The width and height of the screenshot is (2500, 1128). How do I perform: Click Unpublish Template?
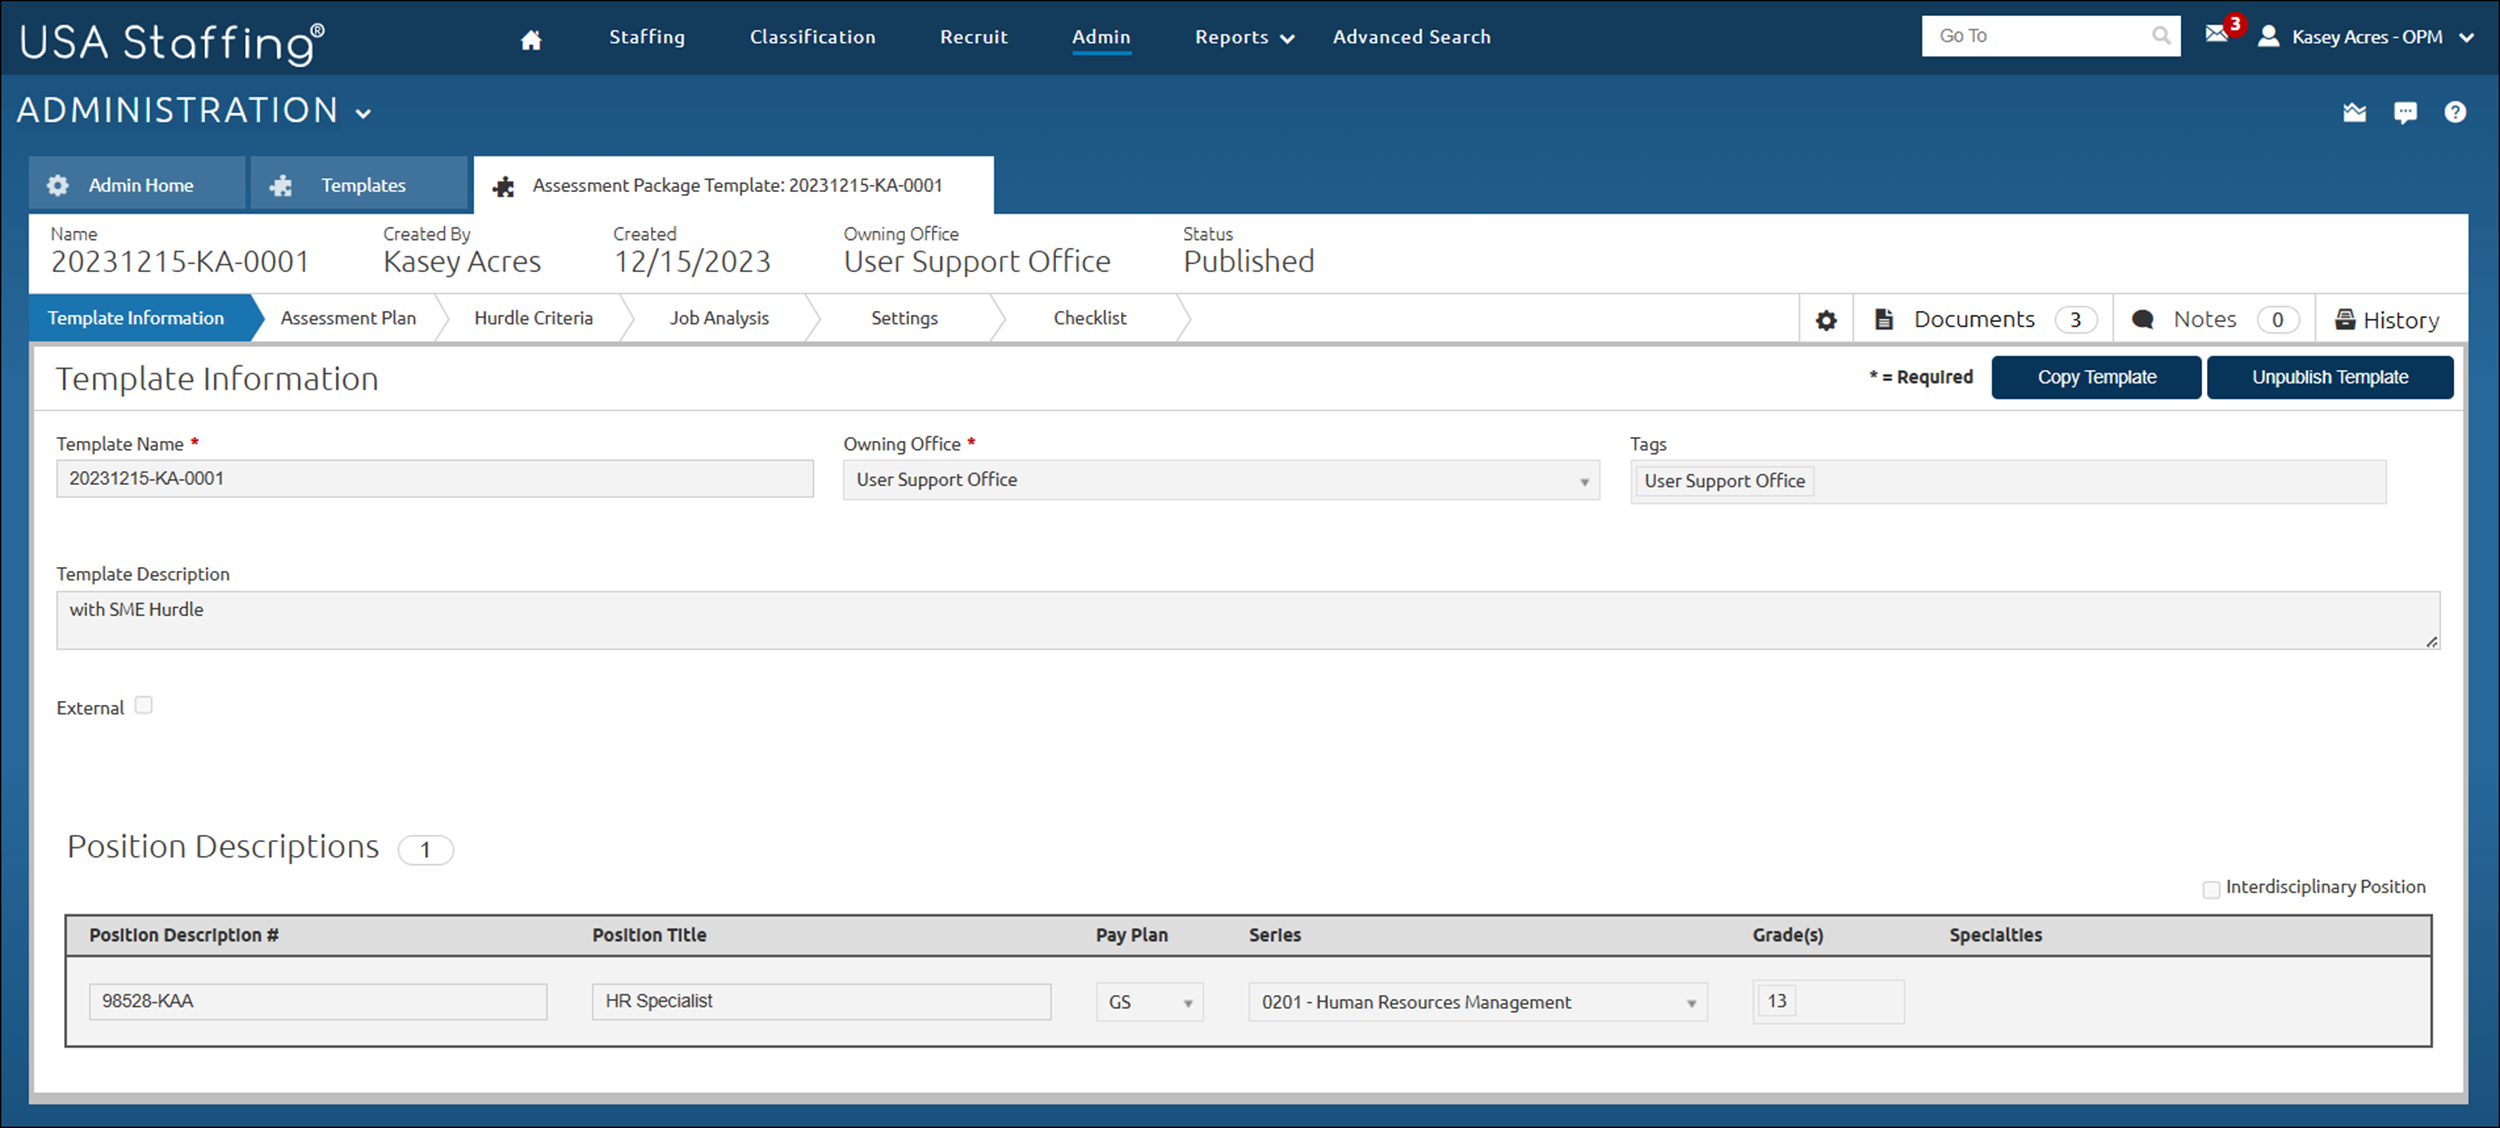[x=2330, y=377]
